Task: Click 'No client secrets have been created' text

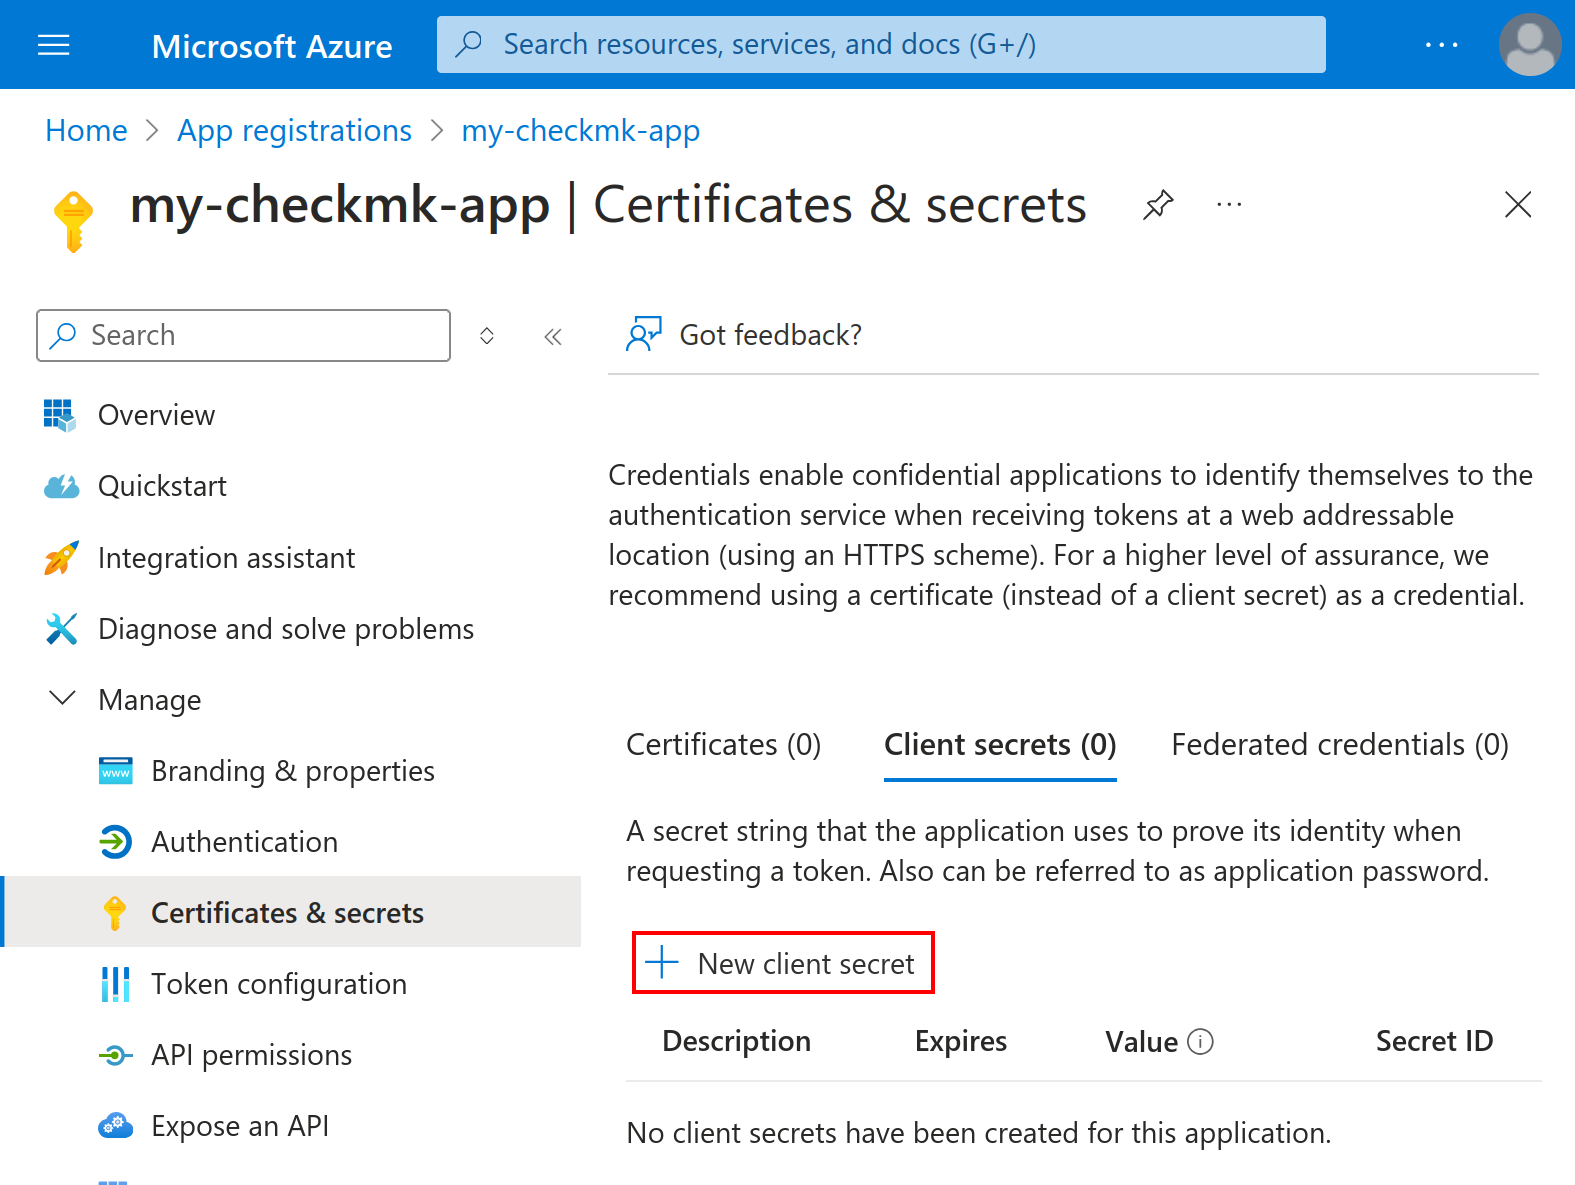Action: click(x=978, y=1133)
